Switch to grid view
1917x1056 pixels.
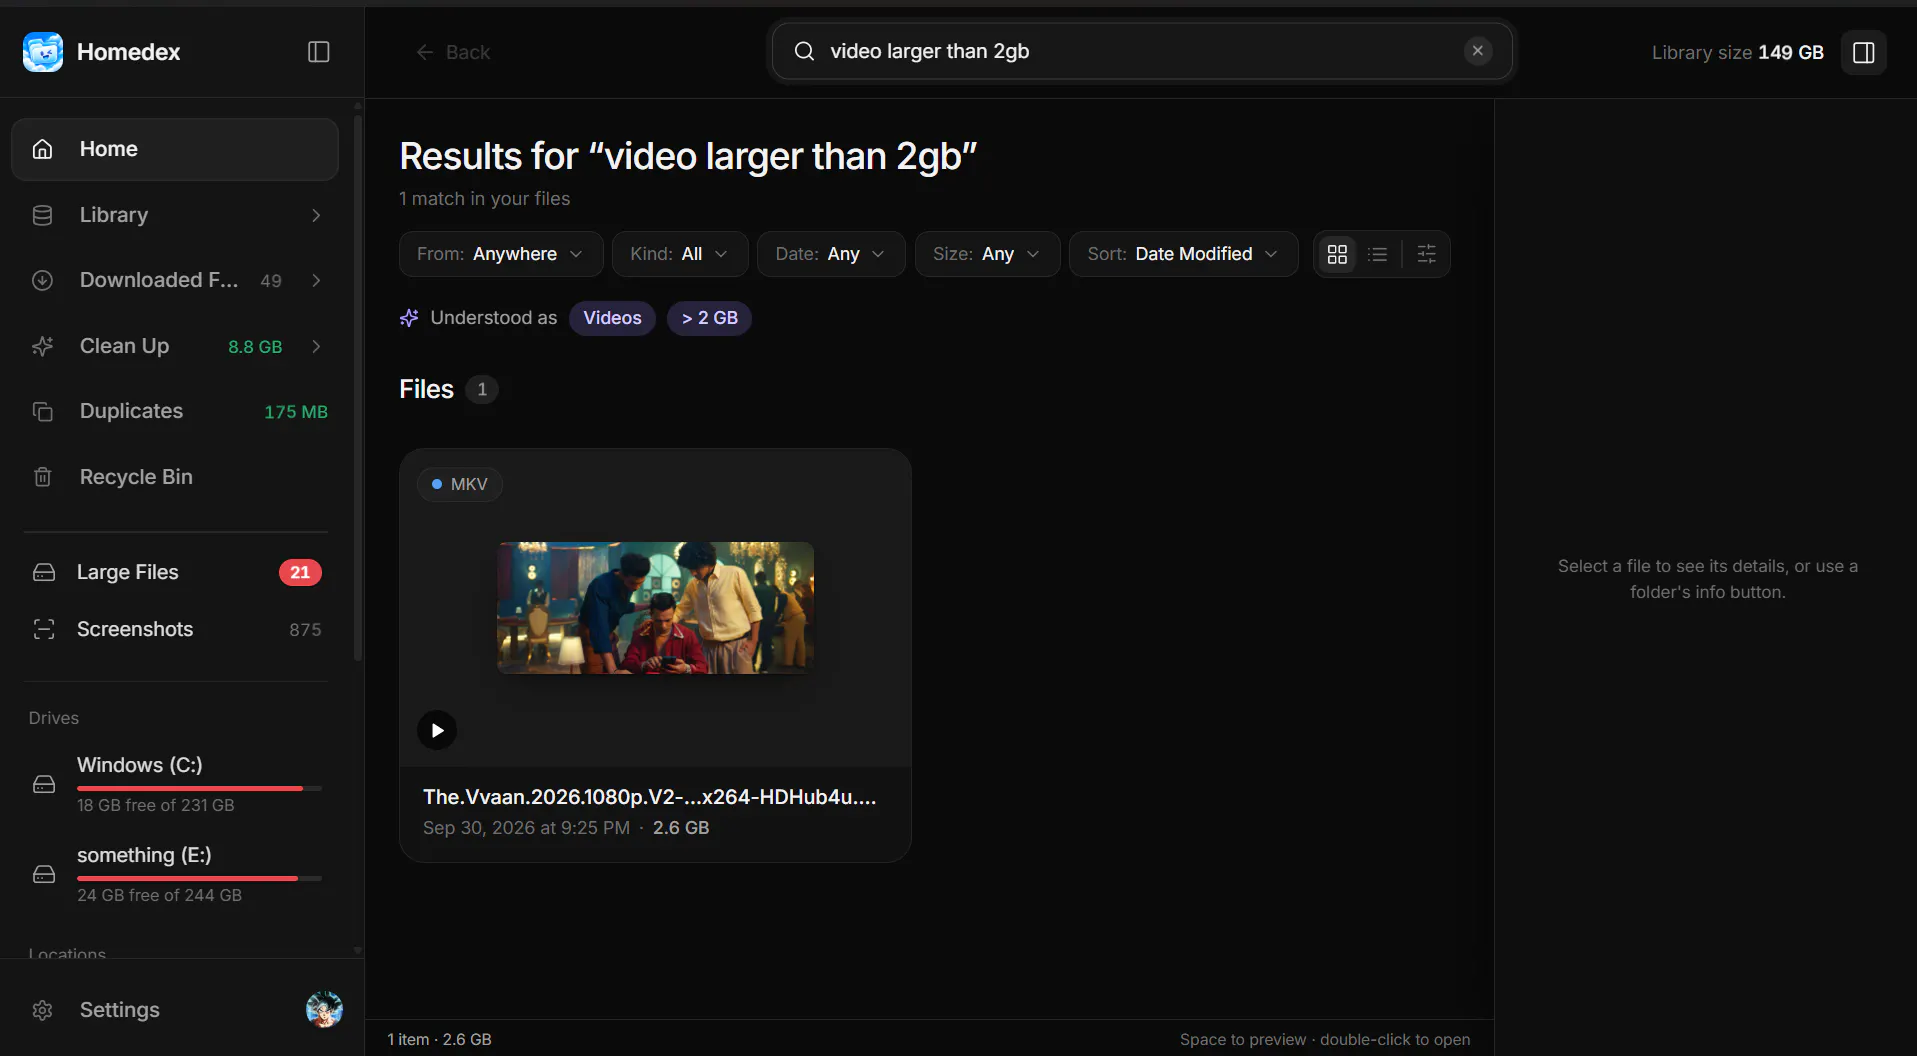[x=1337, y=254]
